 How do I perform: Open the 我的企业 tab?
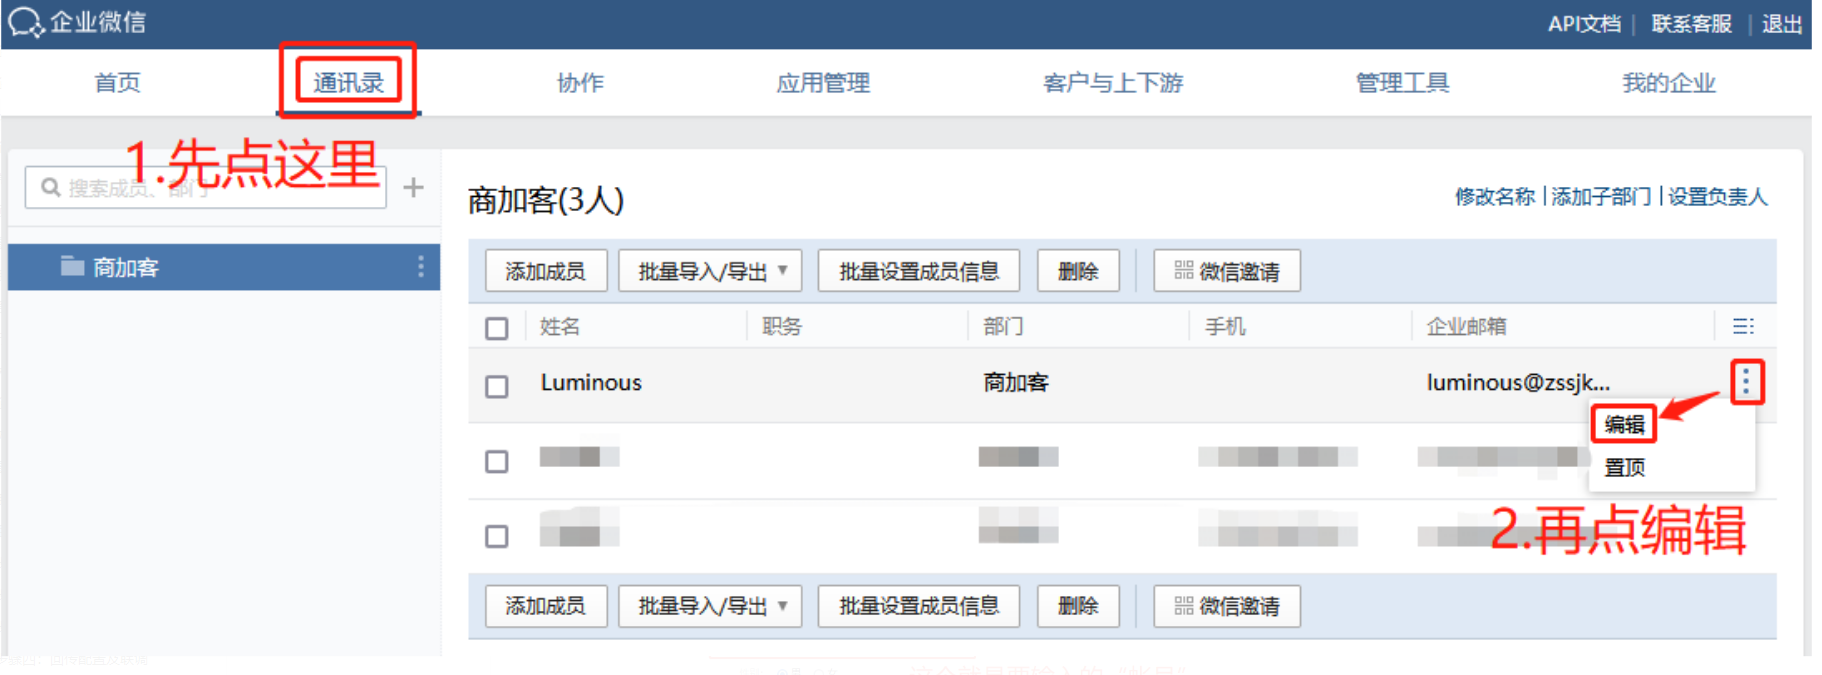[x=1669, y=83]
